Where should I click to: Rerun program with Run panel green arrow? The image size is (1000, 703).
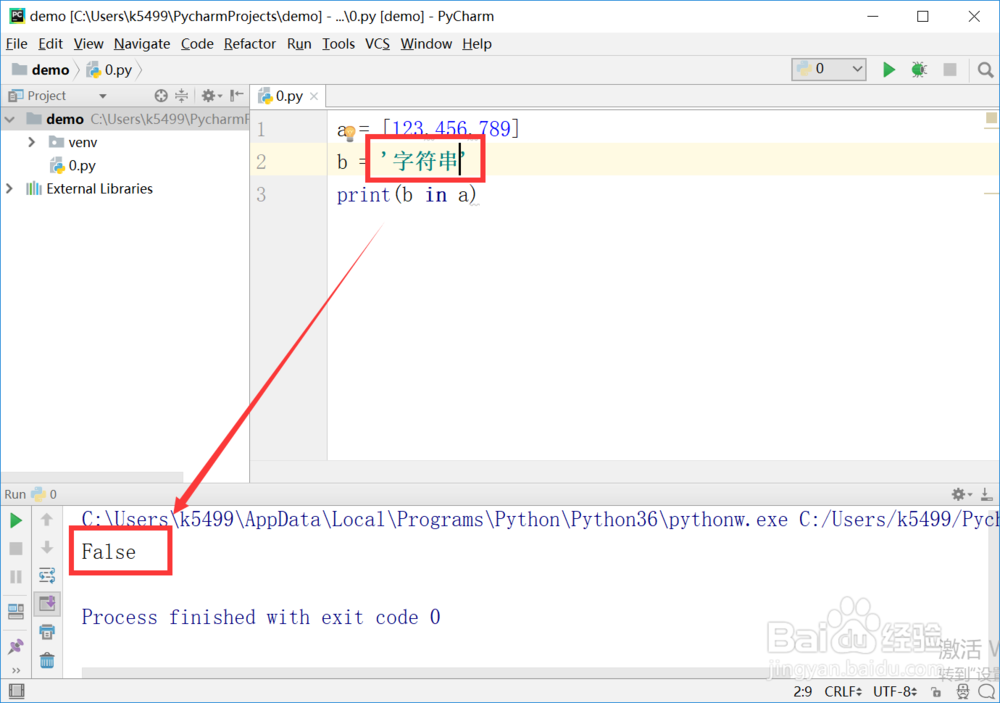pyautogui.click(x=17, y=521)
